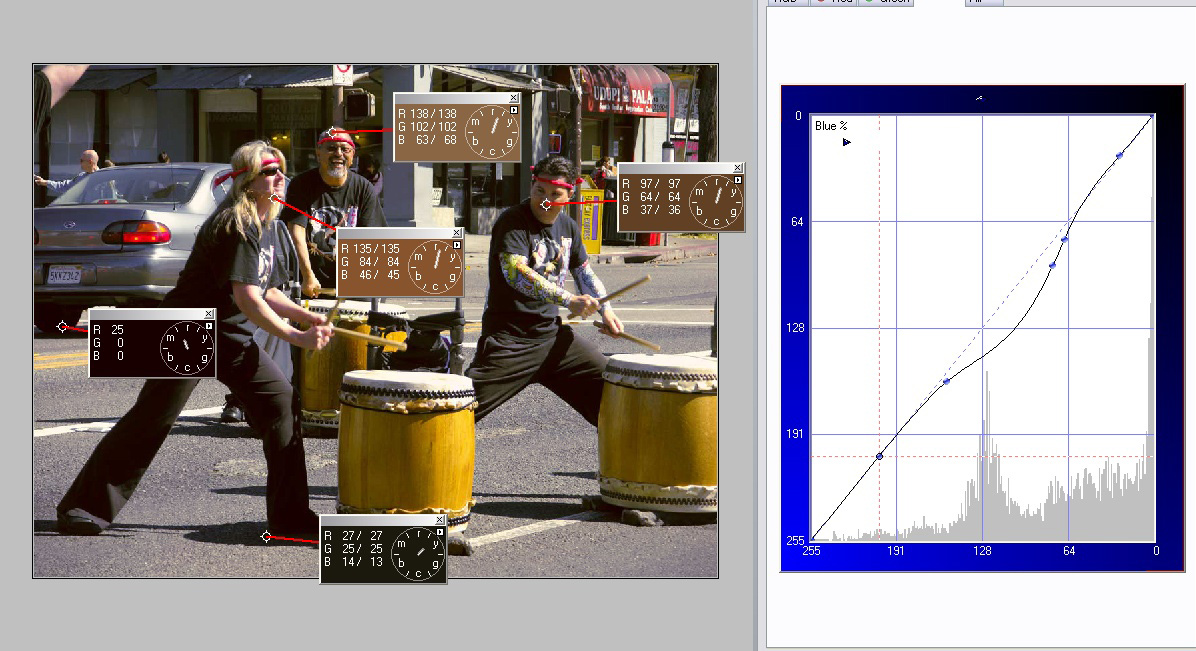Click the tall histogram peak in the curve graph
1196x651 pixels.
point(987,456)
